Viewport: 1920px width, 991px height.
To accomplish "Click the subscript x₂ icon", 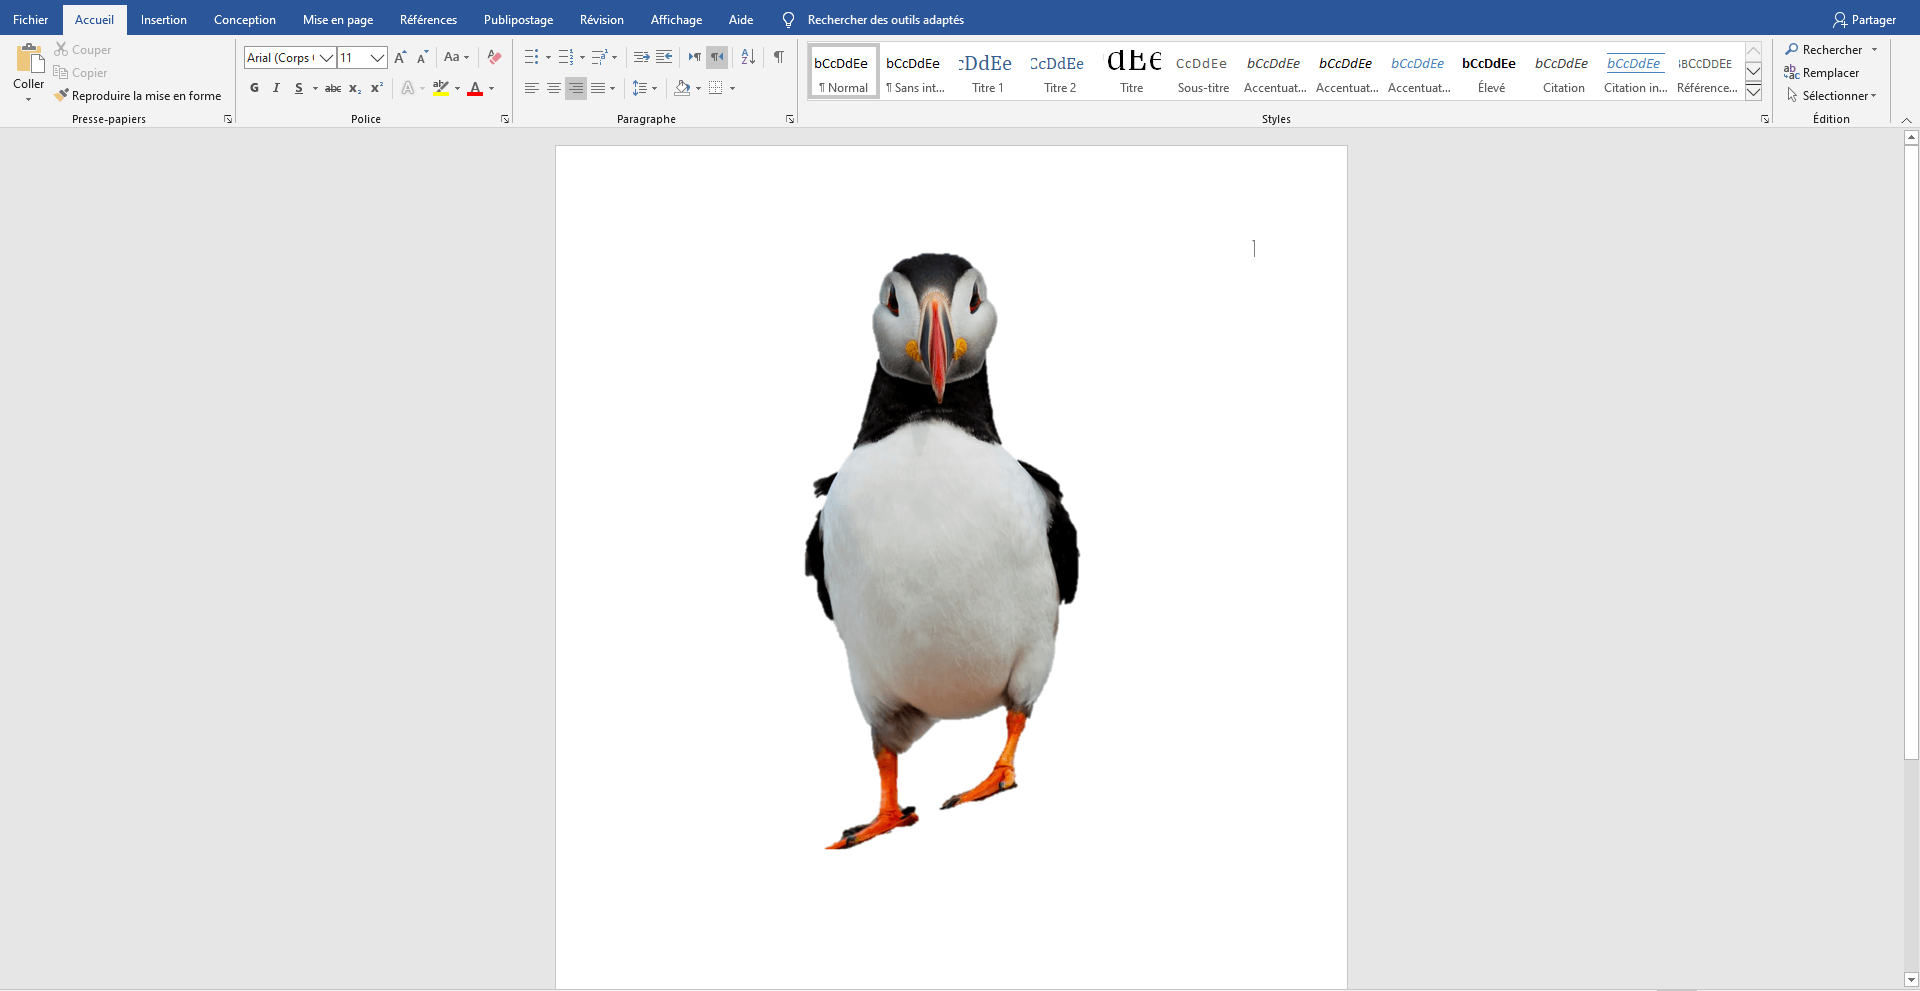I will click(355, 88).
